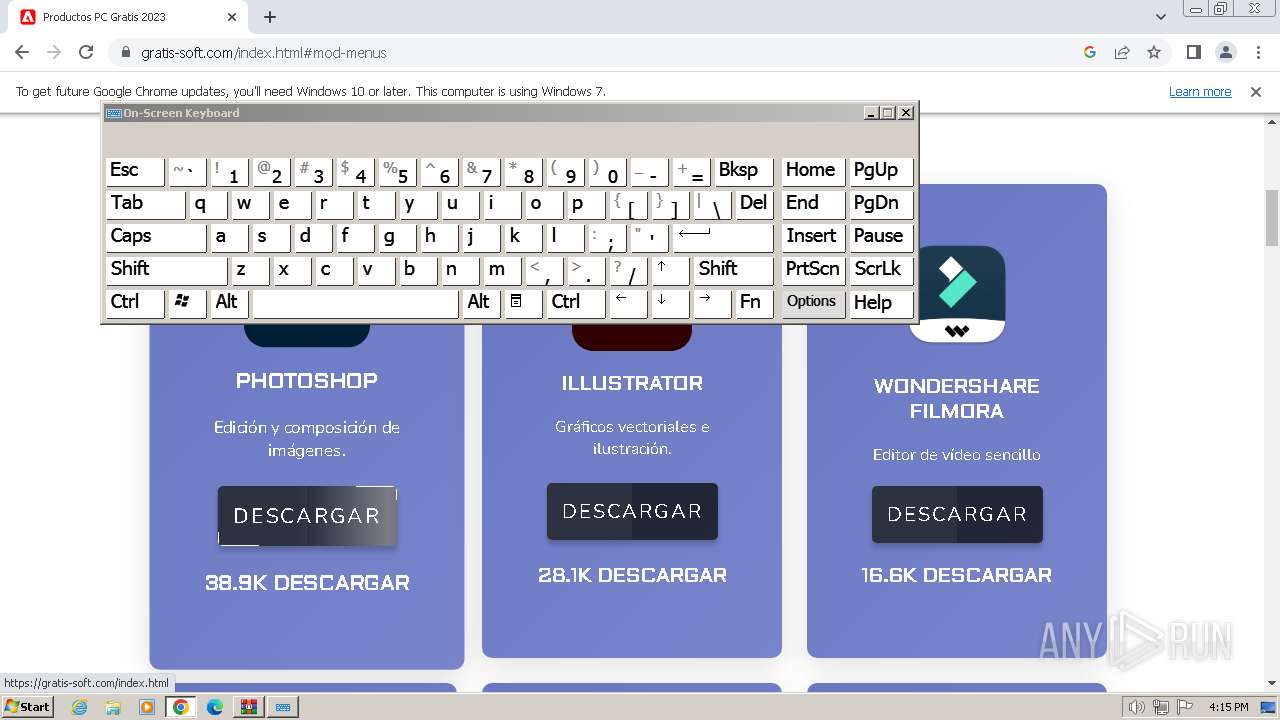Click the Del key on keyboard

[x=755, y=204]
